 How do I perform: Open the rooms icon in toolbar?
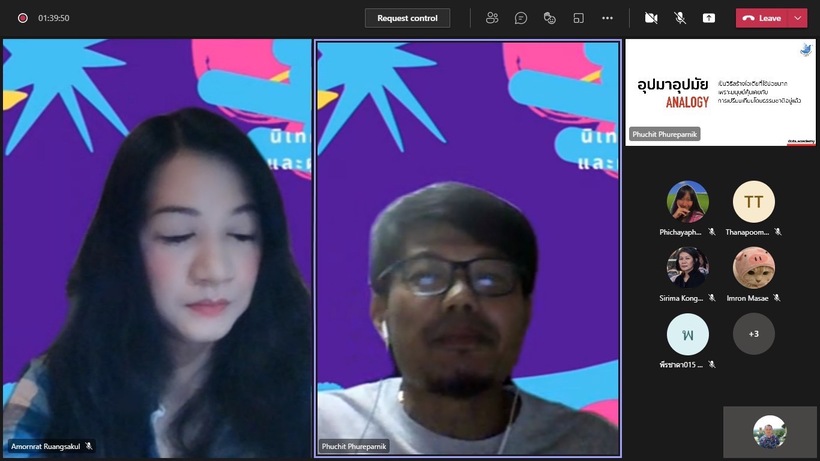pos(578,18)
